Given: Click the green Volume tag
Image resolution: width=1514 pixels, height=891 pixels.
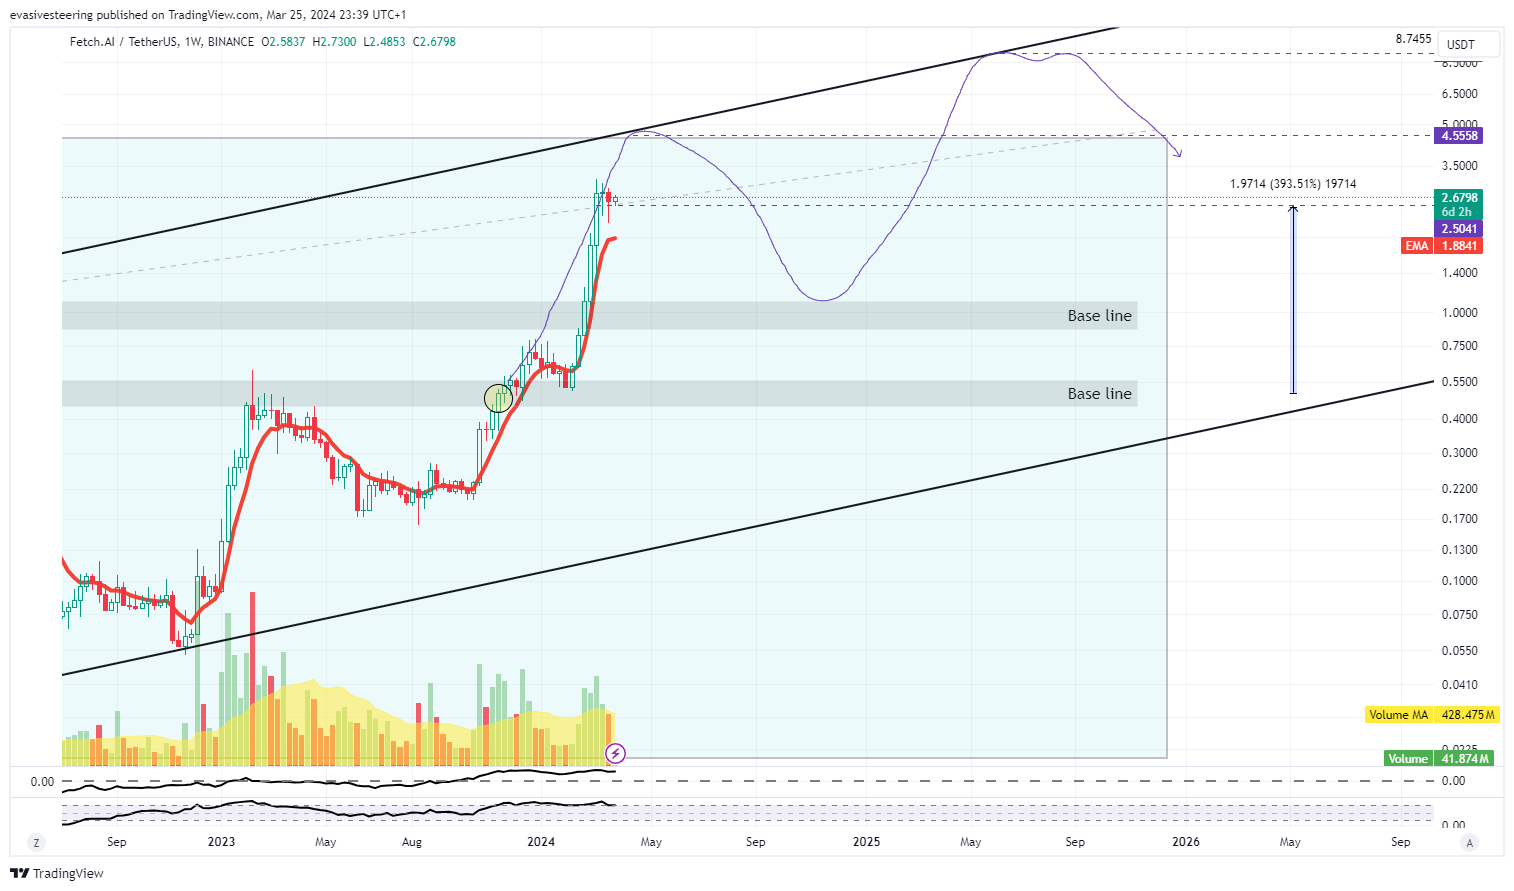Looking at the screenshot, I should click(1408, 759).
